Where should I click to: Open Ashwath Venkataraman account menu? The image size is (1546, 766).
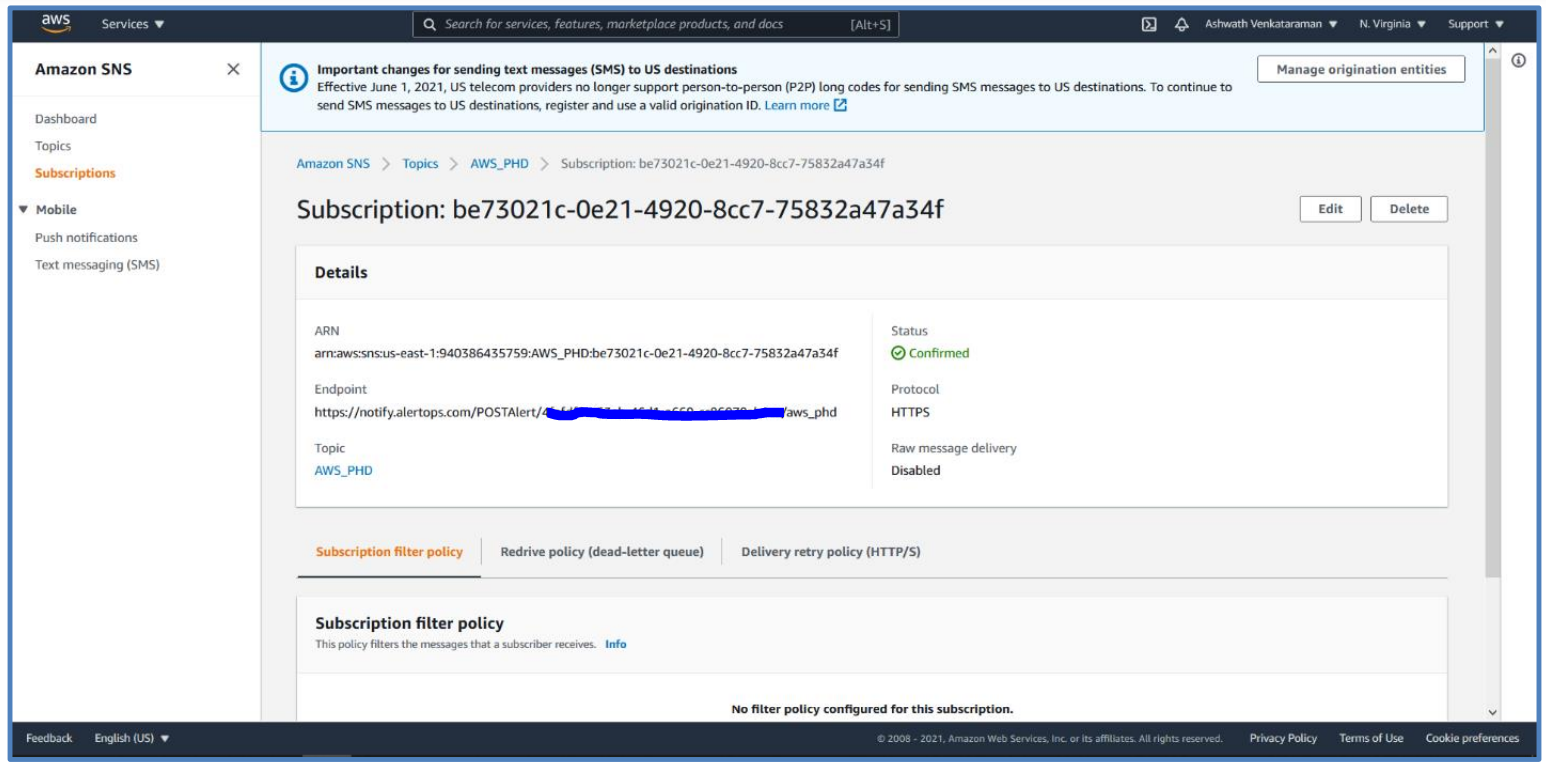pos(1271,25)
